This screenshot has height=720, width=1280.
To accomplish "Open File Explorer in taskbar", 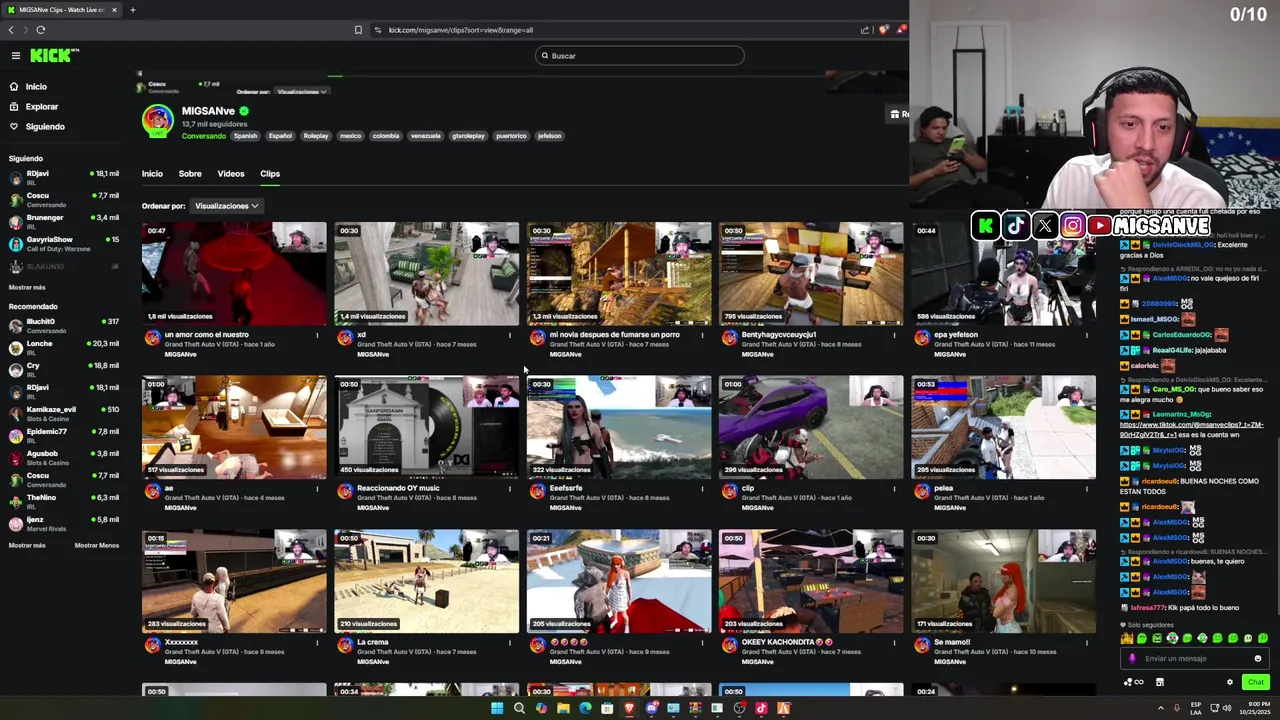I will (563, 708).
